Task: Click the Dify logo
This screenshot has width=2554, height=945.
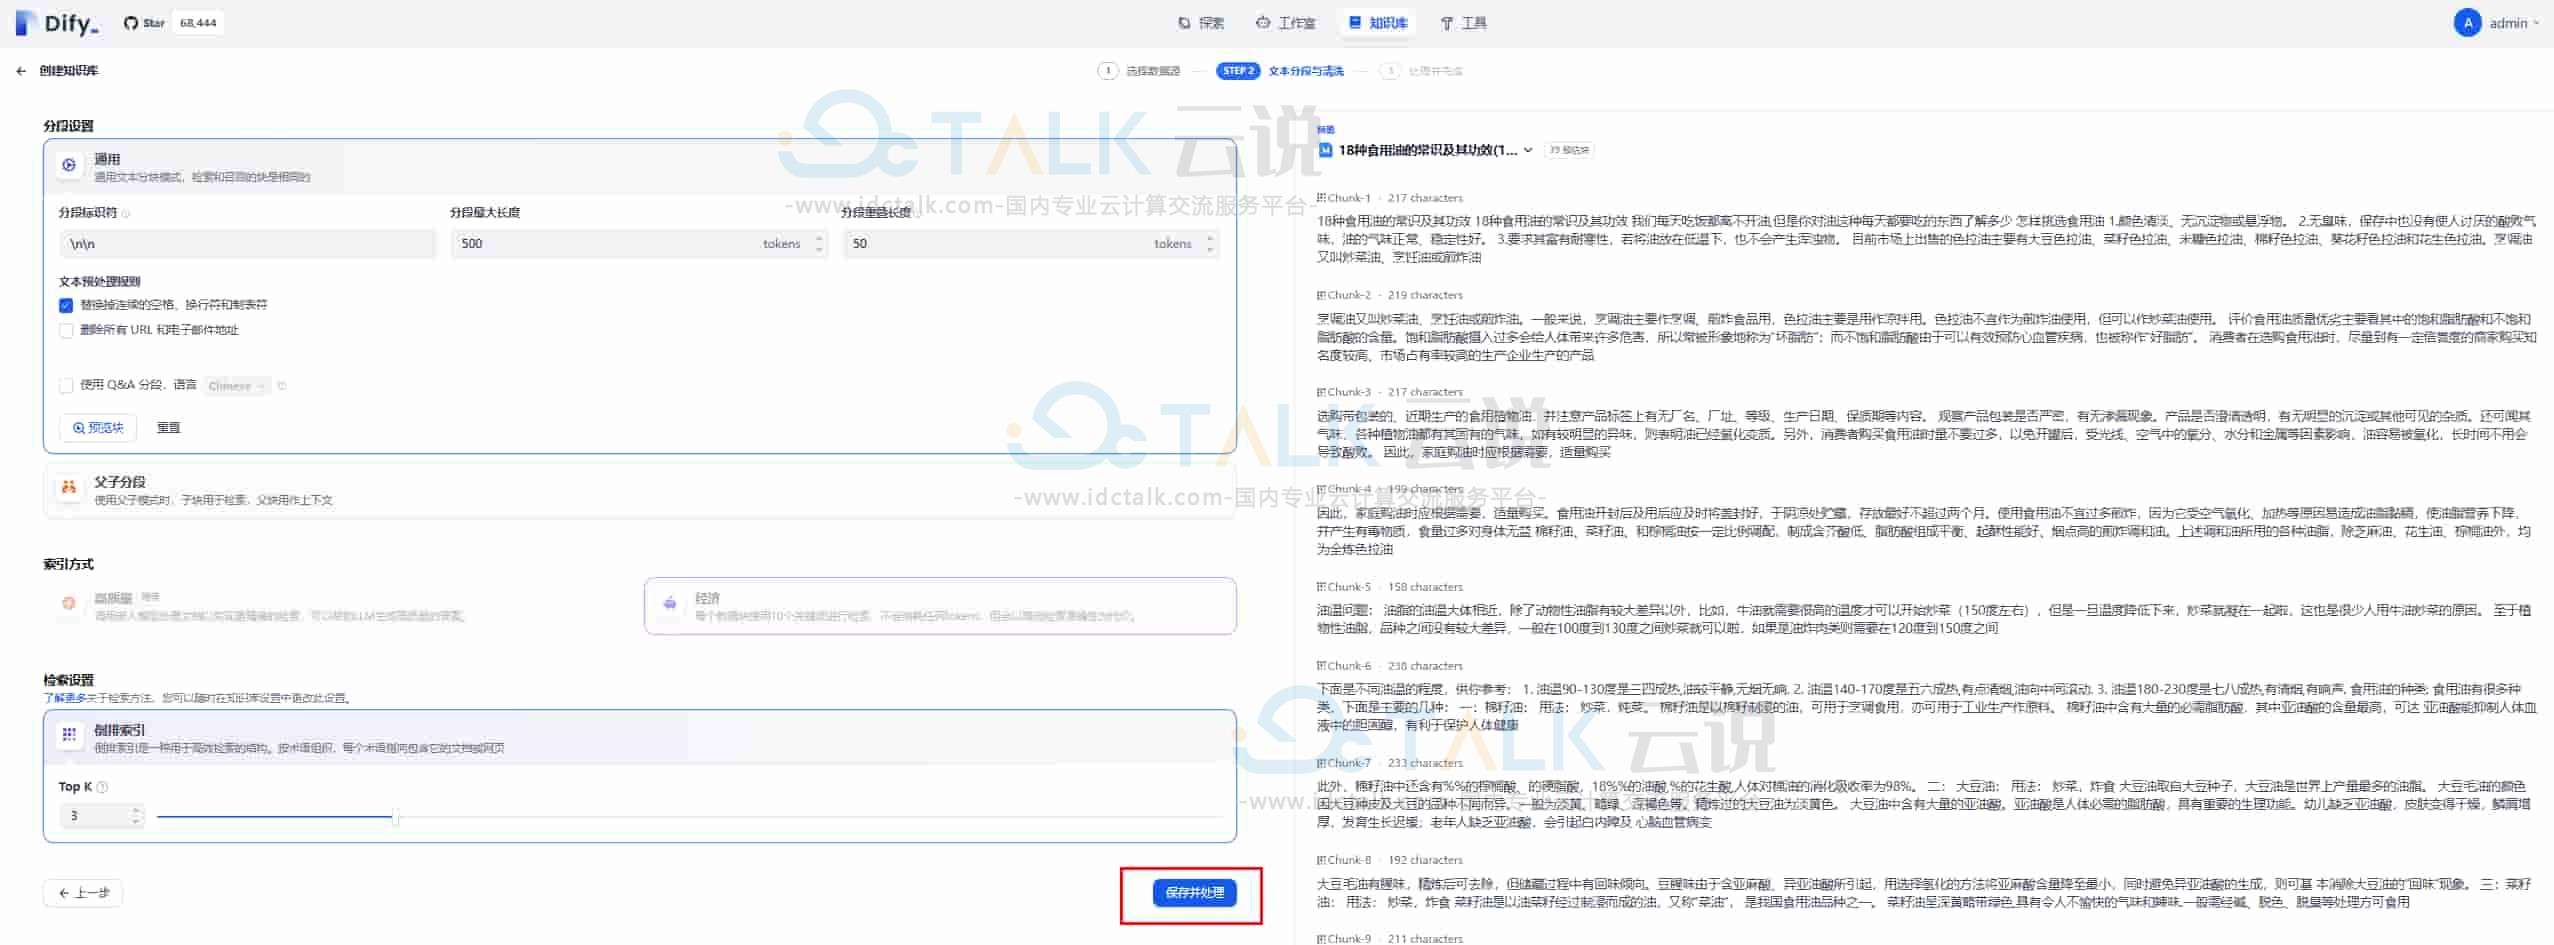Action: tap(57, 23)
